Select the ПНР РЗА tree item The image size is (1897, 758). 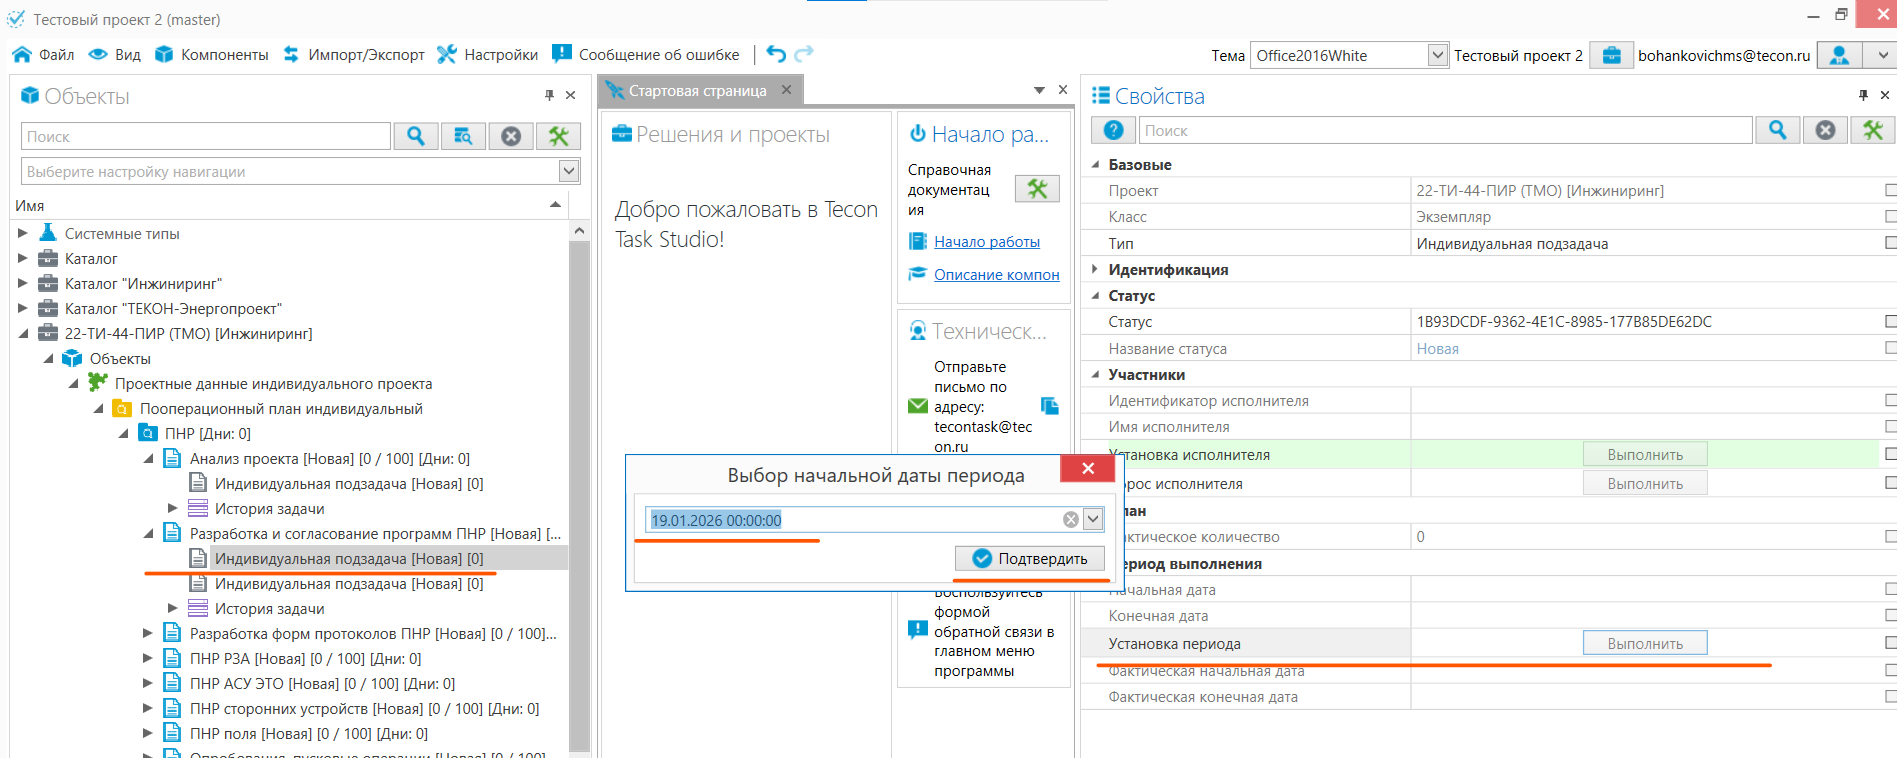(x=305, y=659)
